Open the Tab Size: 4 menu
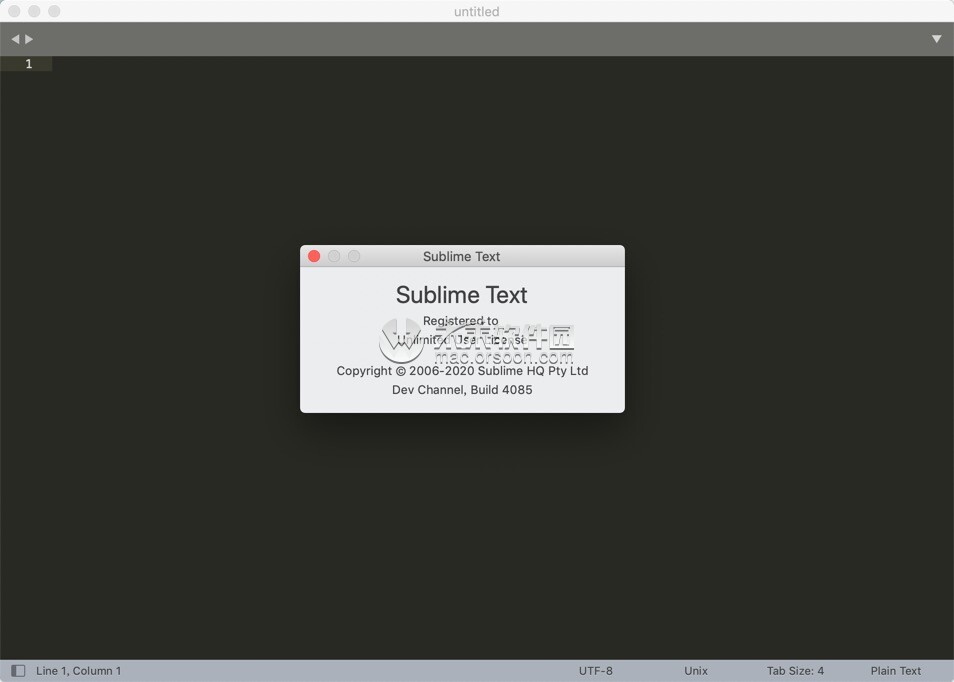 (x=795, y=670)
